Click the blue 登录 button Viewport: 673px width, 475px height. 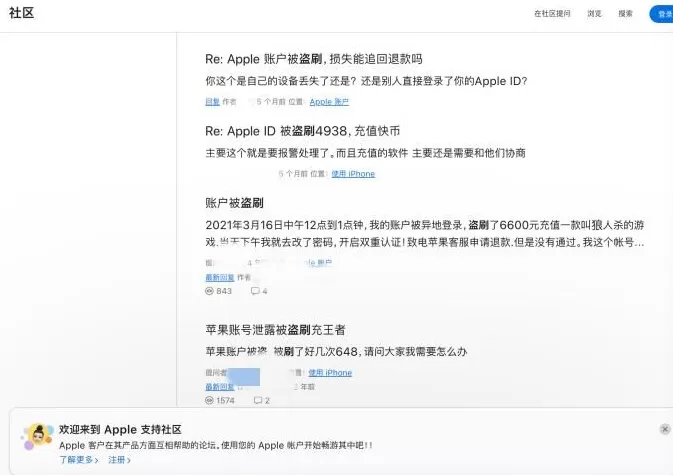pyautogui.click(x=661, y=14)
